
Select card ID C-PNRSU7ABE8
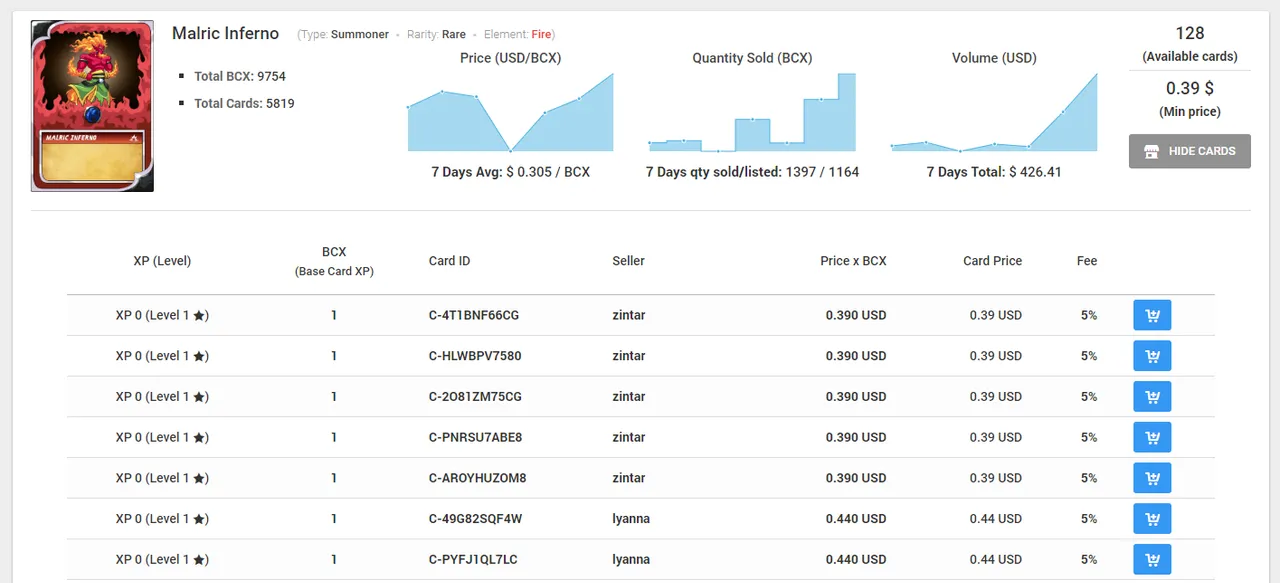click(x=475, y=437)
